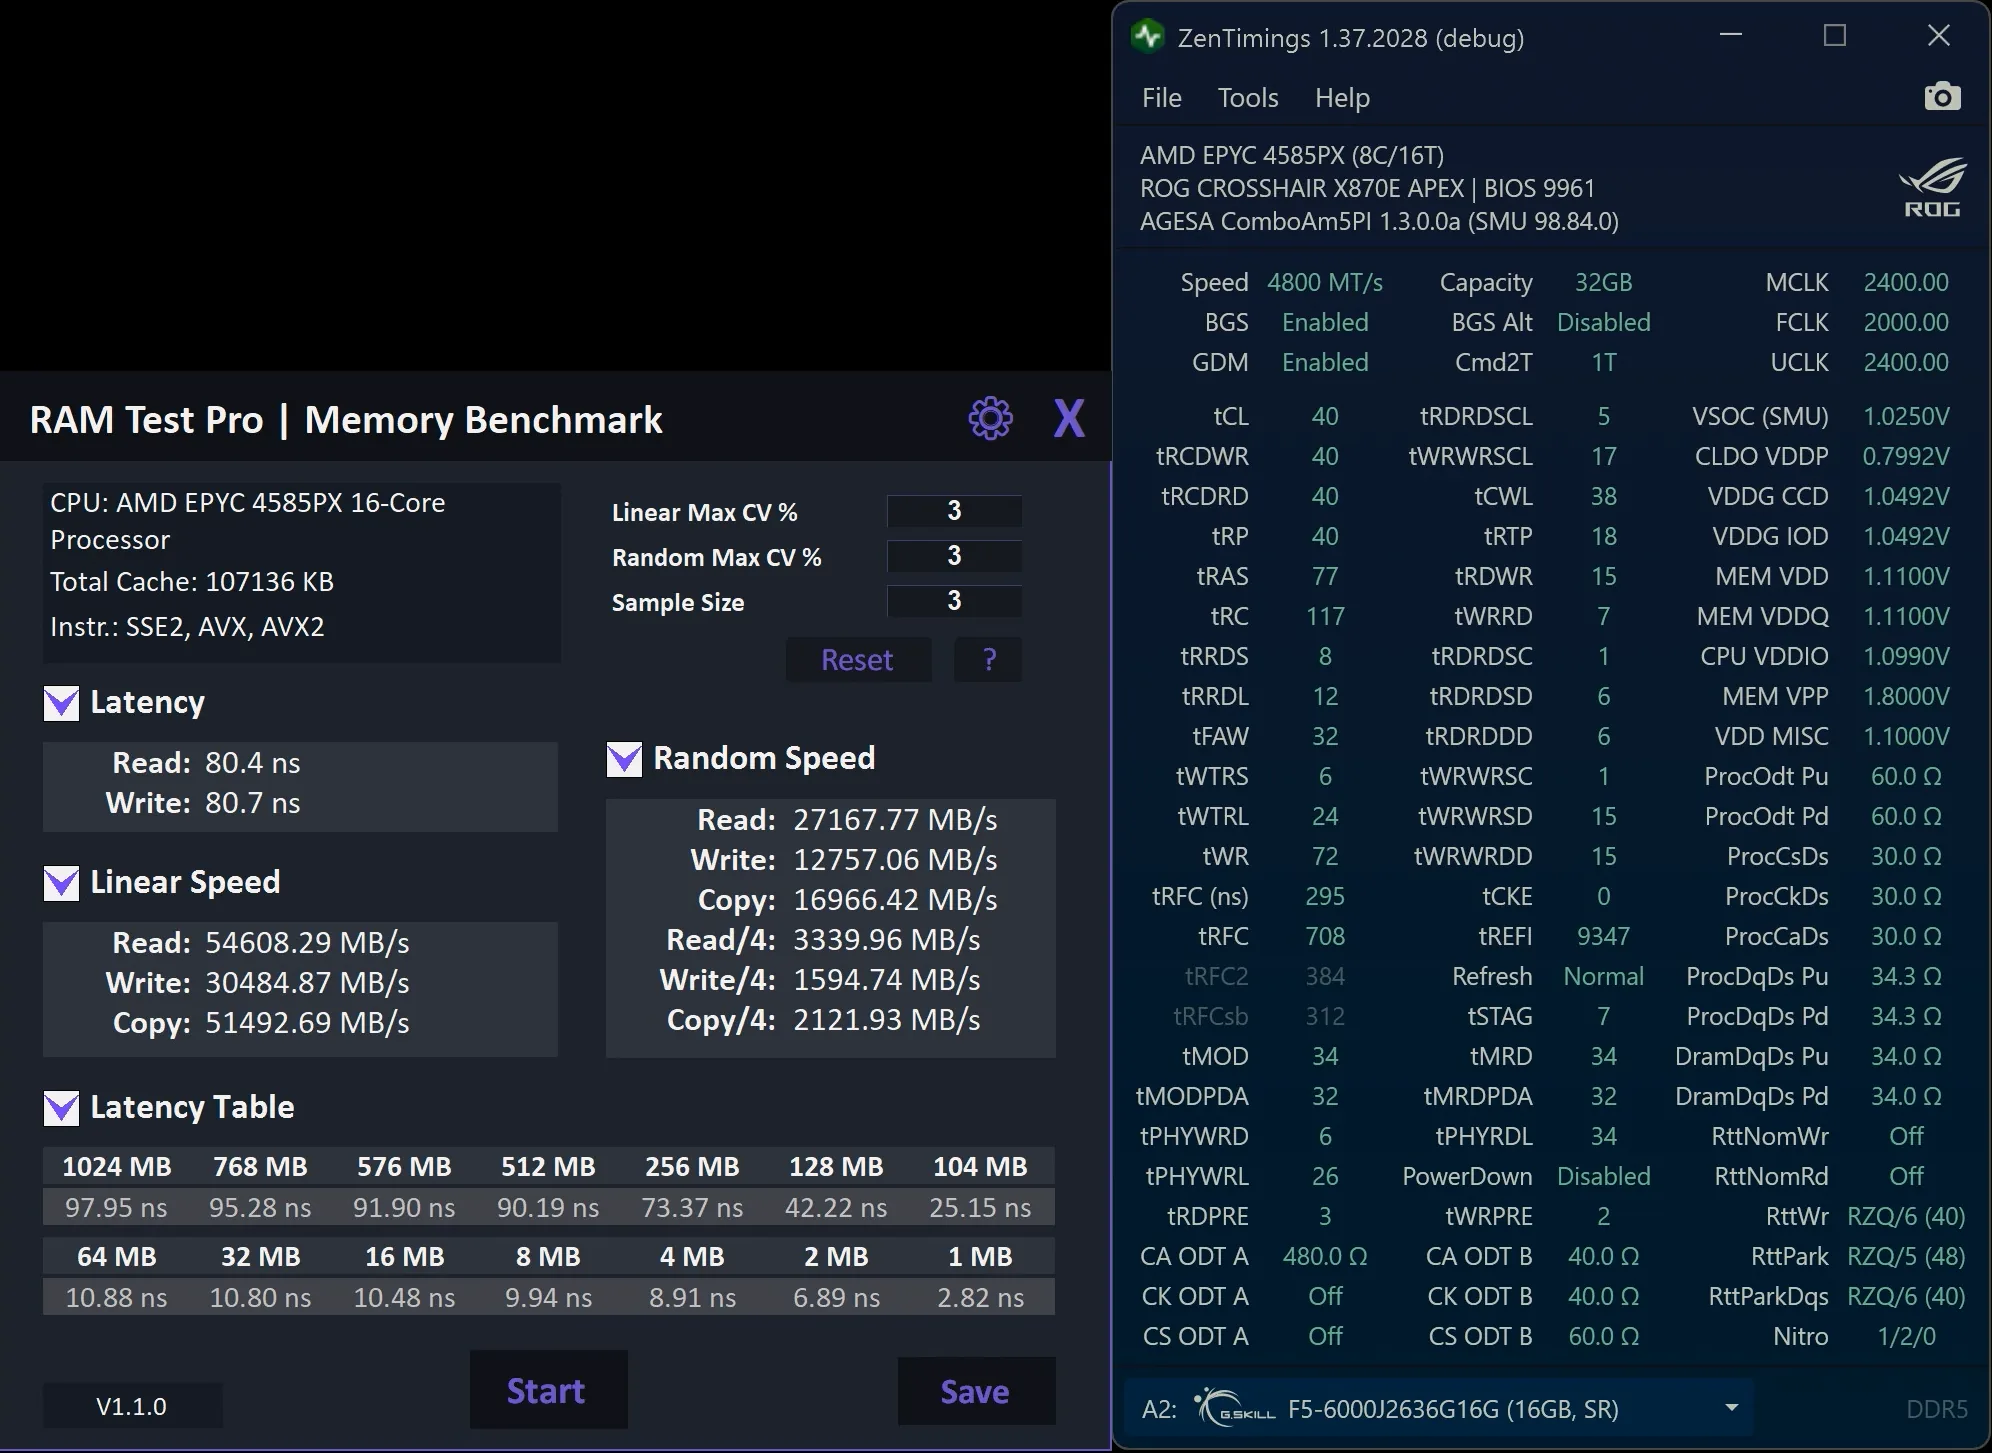Click the AGESA ComboAm5PI version line

pos(1379,221)
